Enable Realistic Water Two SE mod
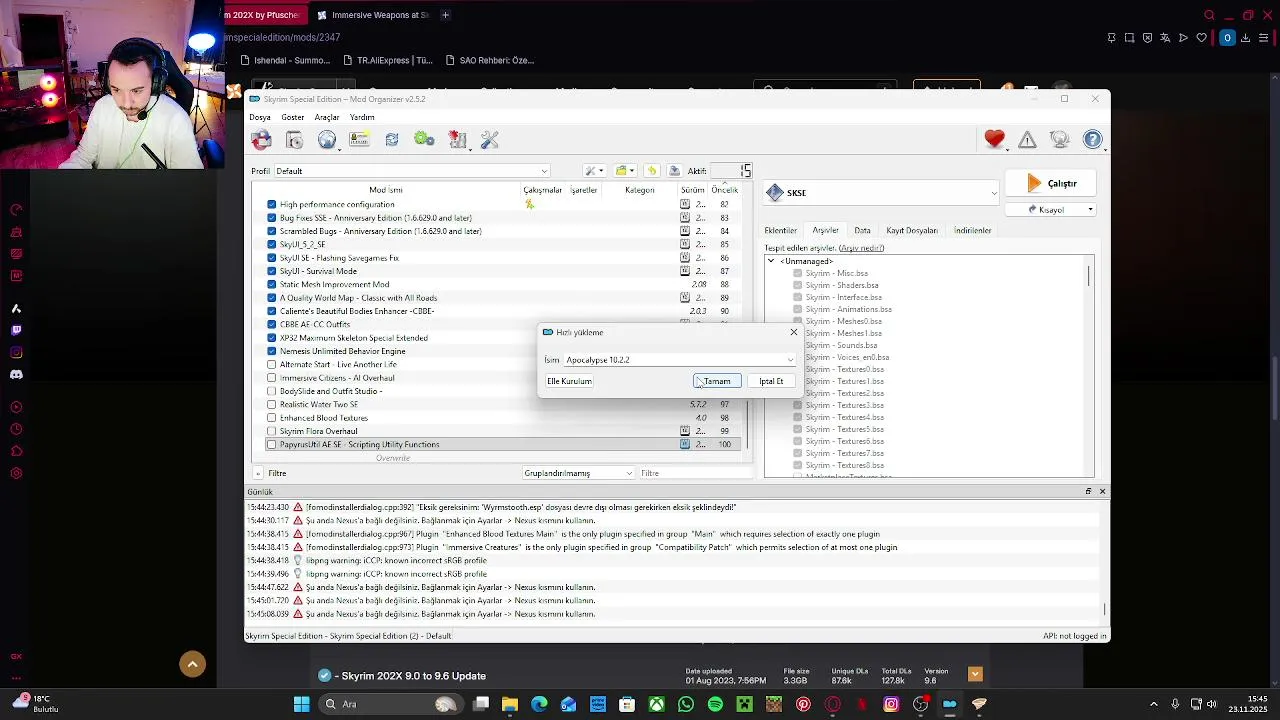1280x720 pixels. point(271,404)
